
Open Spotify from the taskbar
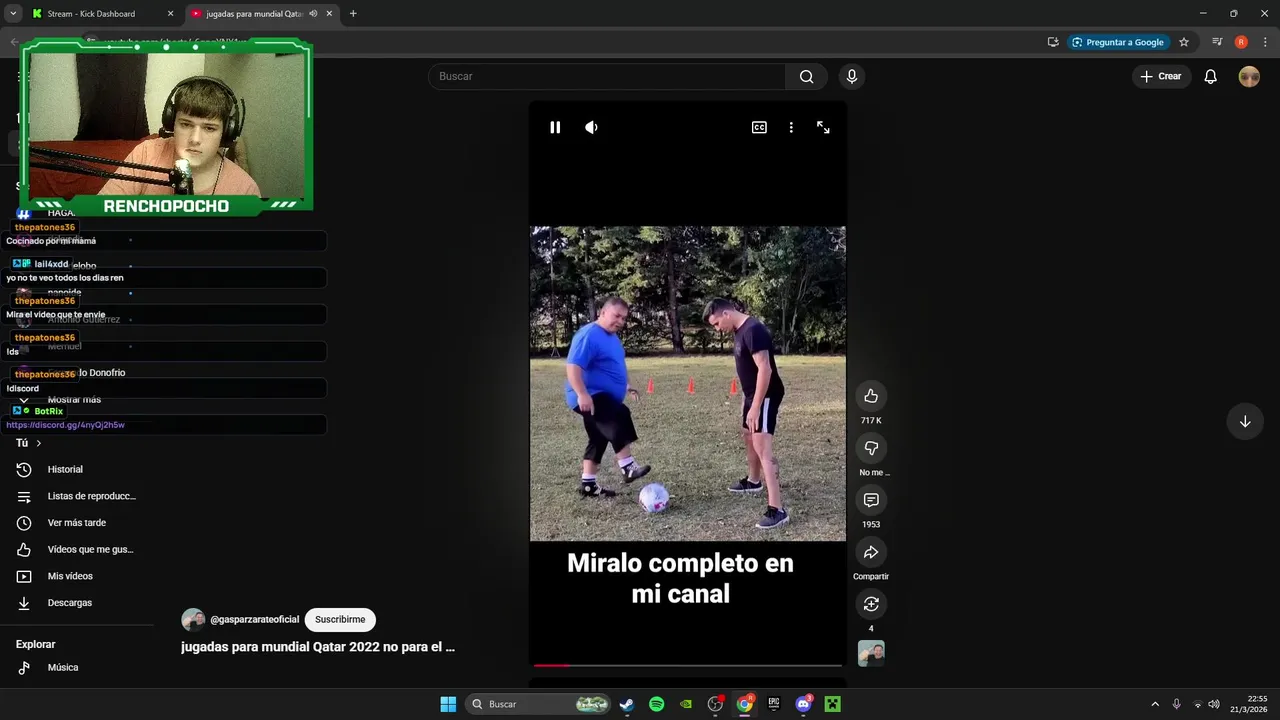(656, 704)
